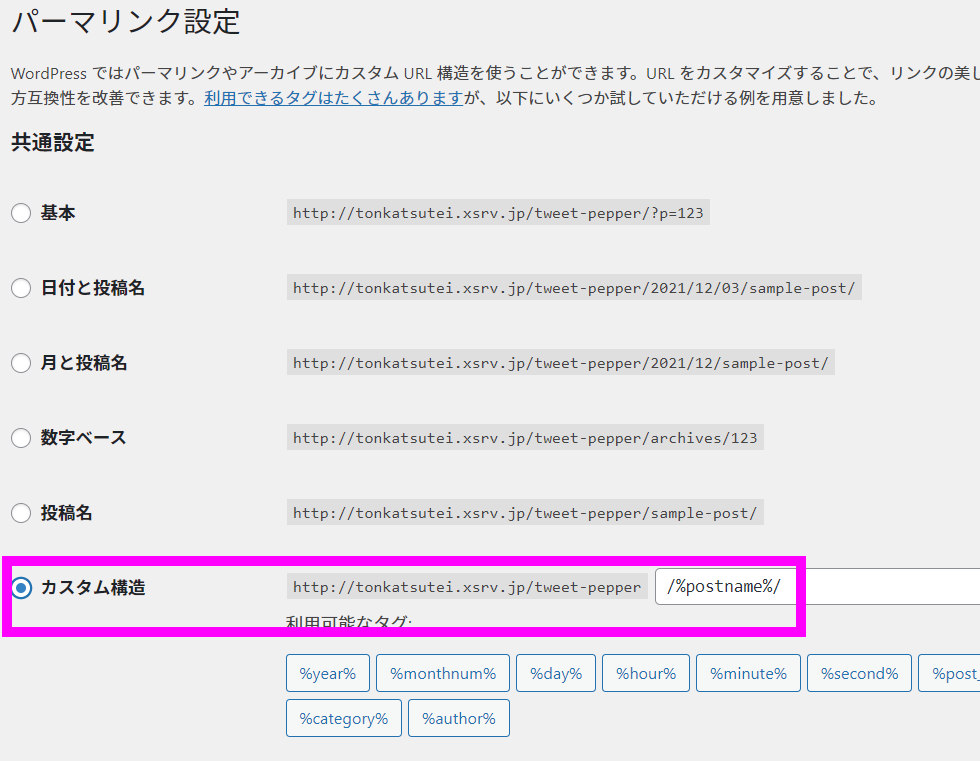Click the 2021/12/03/sample-post example URL
The image size is (980, 761).
[574, 288]
